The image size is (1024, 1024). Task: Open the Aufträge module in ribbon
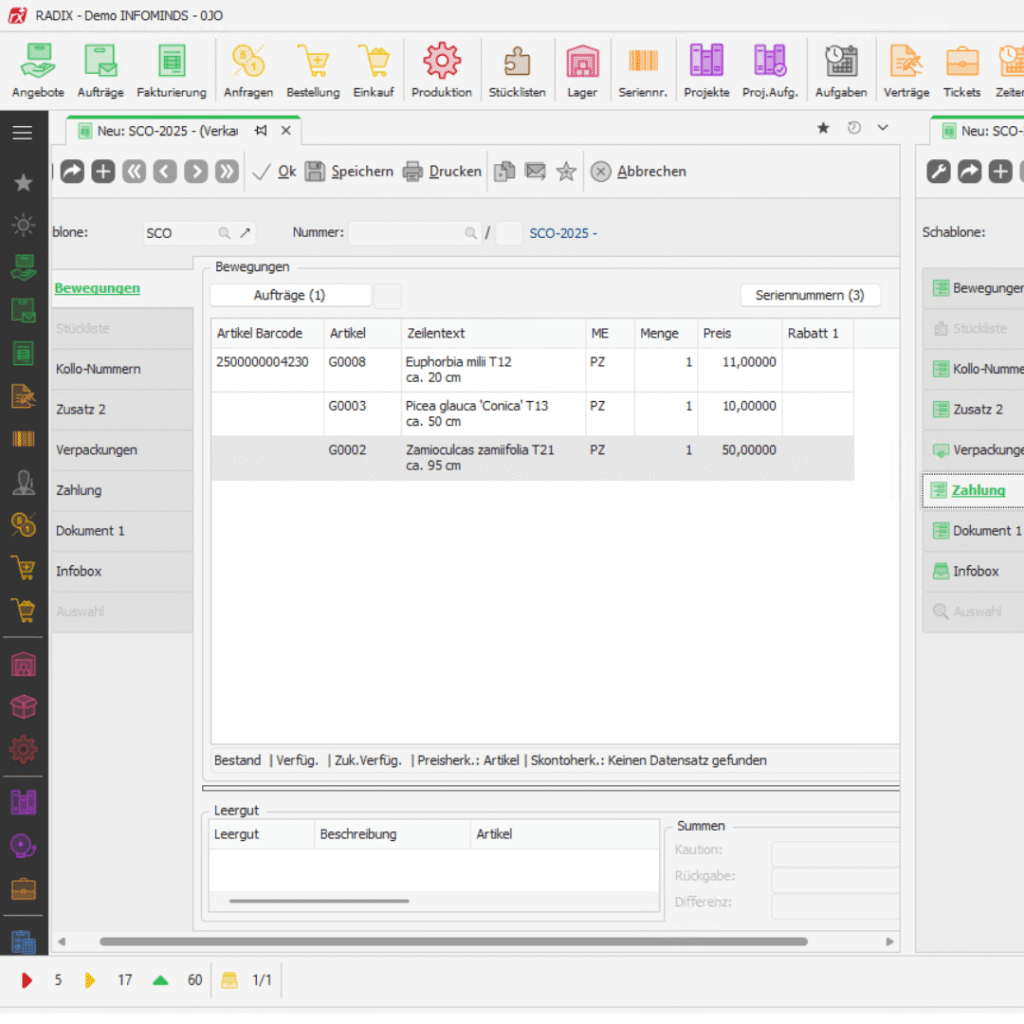pos(100,71)
